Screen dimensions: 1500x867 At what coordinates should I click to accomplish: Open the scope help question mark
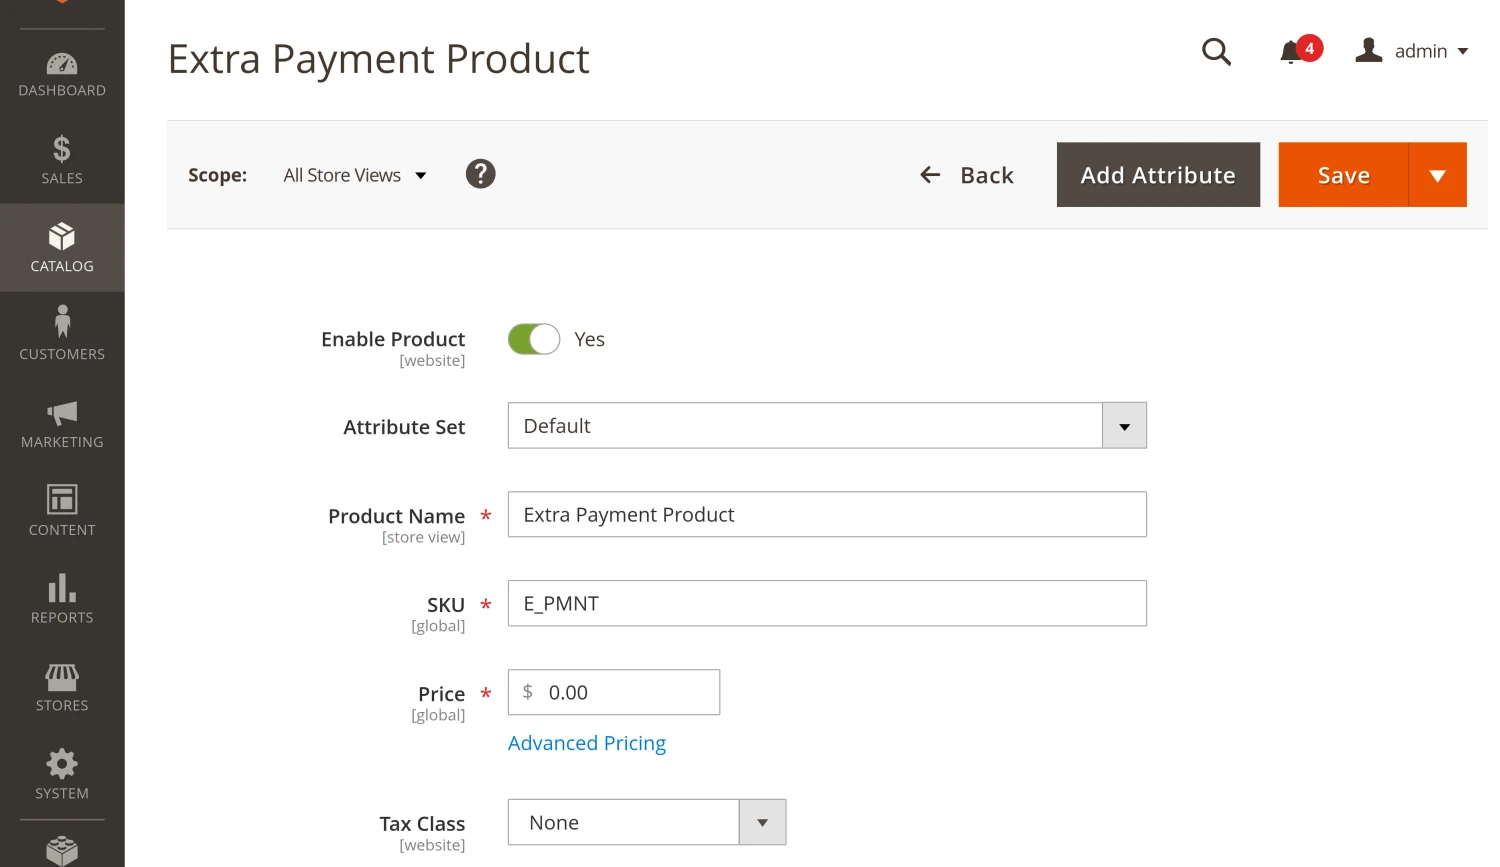tap(480, 174)
